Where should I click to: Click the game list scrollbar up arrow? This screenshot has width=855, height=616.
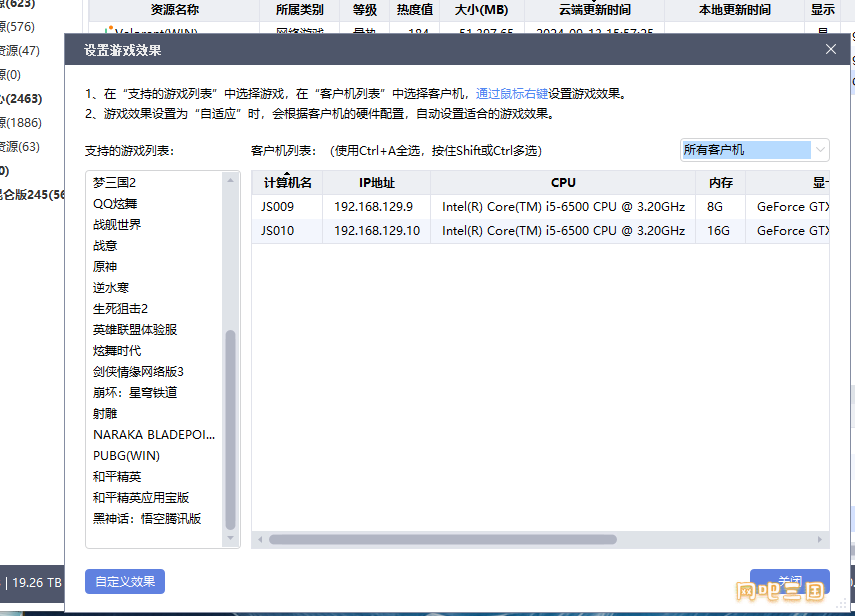pos(230,180)
